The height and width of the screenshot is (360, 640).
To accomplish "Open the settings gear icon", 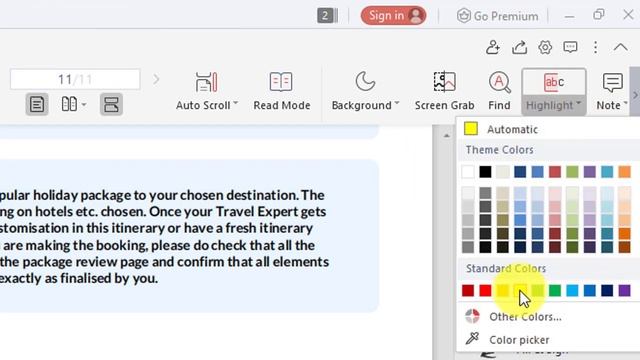I will (545, 47).
